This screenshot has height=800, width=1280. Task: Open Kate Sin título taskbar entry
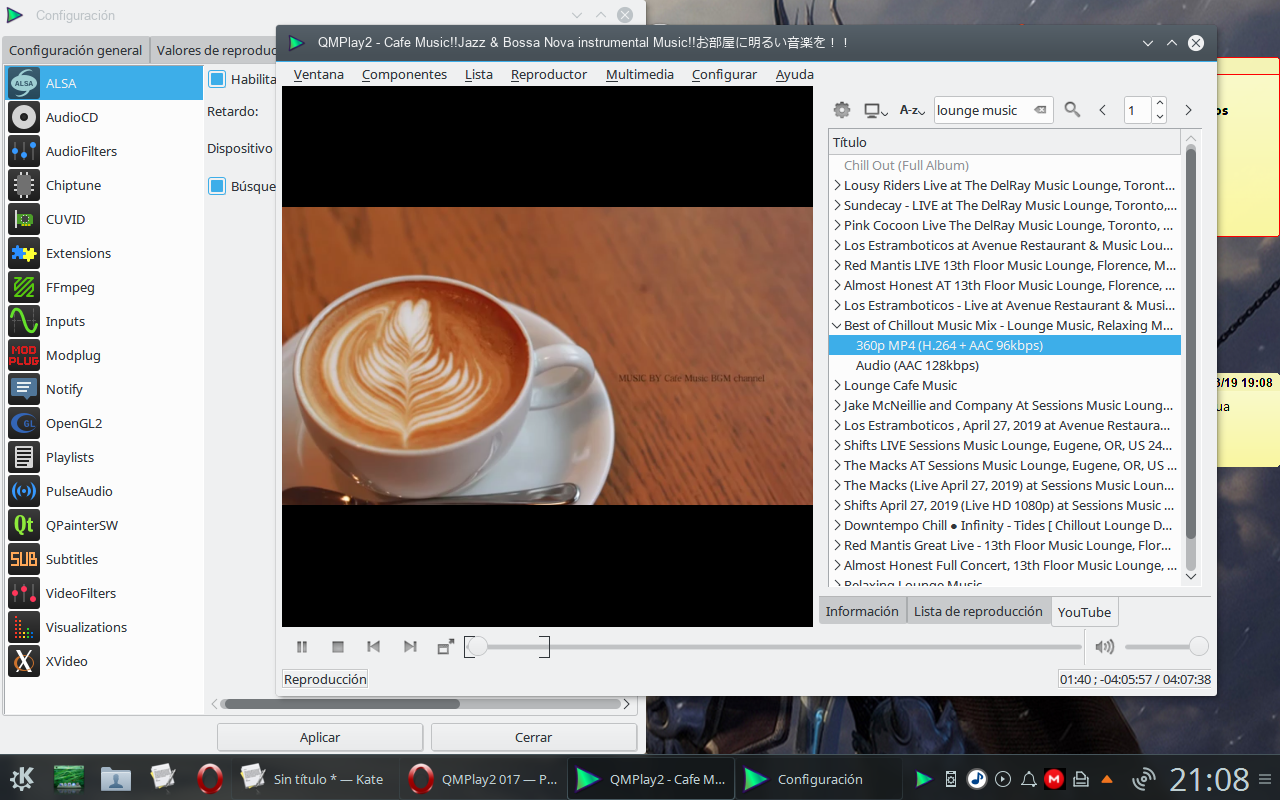pos(316,779)
